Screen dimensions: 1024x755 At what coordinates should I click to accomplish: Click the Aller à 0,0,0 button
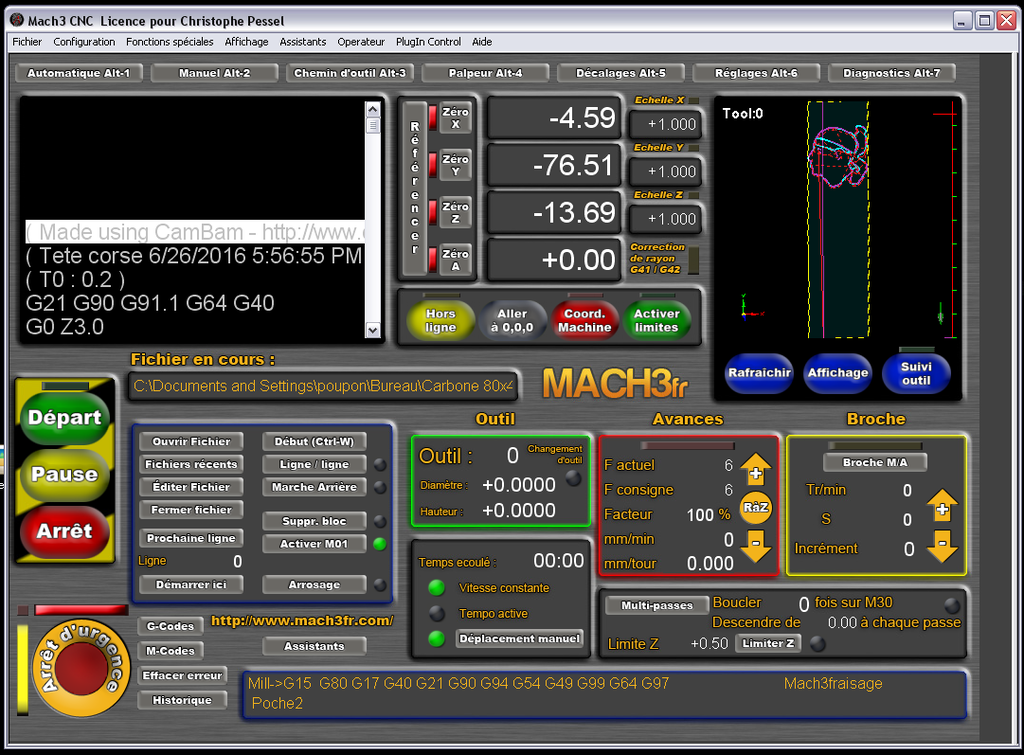(513, 321)
